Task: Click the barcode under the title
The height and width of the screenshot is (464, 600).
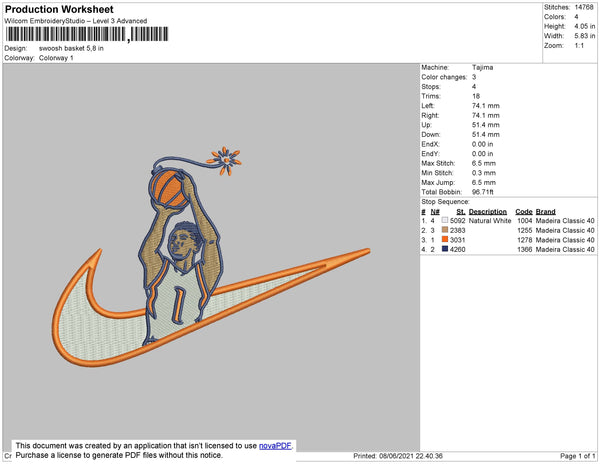Action: (87, 34)
